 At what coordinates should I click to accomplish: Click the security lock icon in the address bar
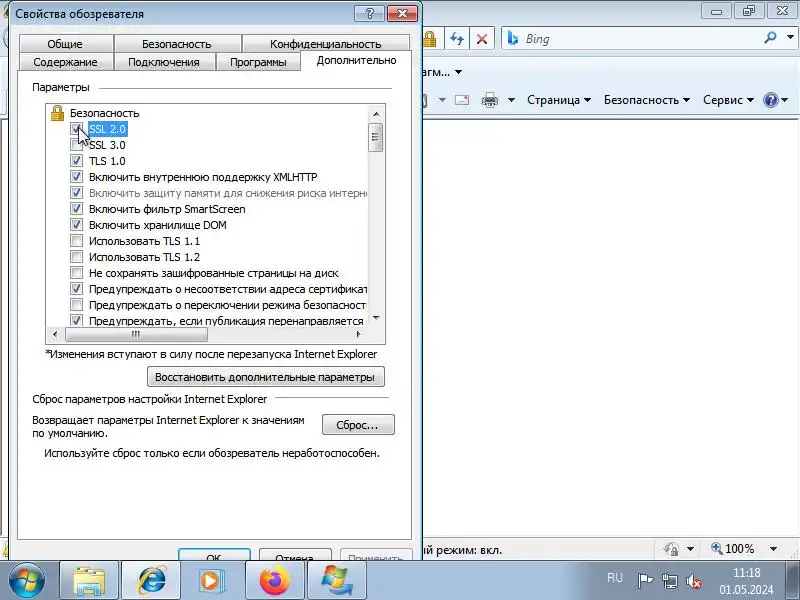430,39
